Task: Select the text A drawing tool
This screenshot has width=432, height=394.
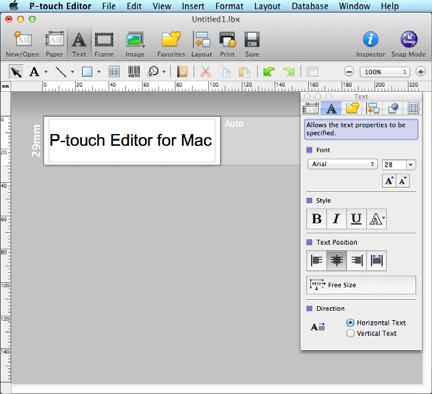Action: click(34, 72)
